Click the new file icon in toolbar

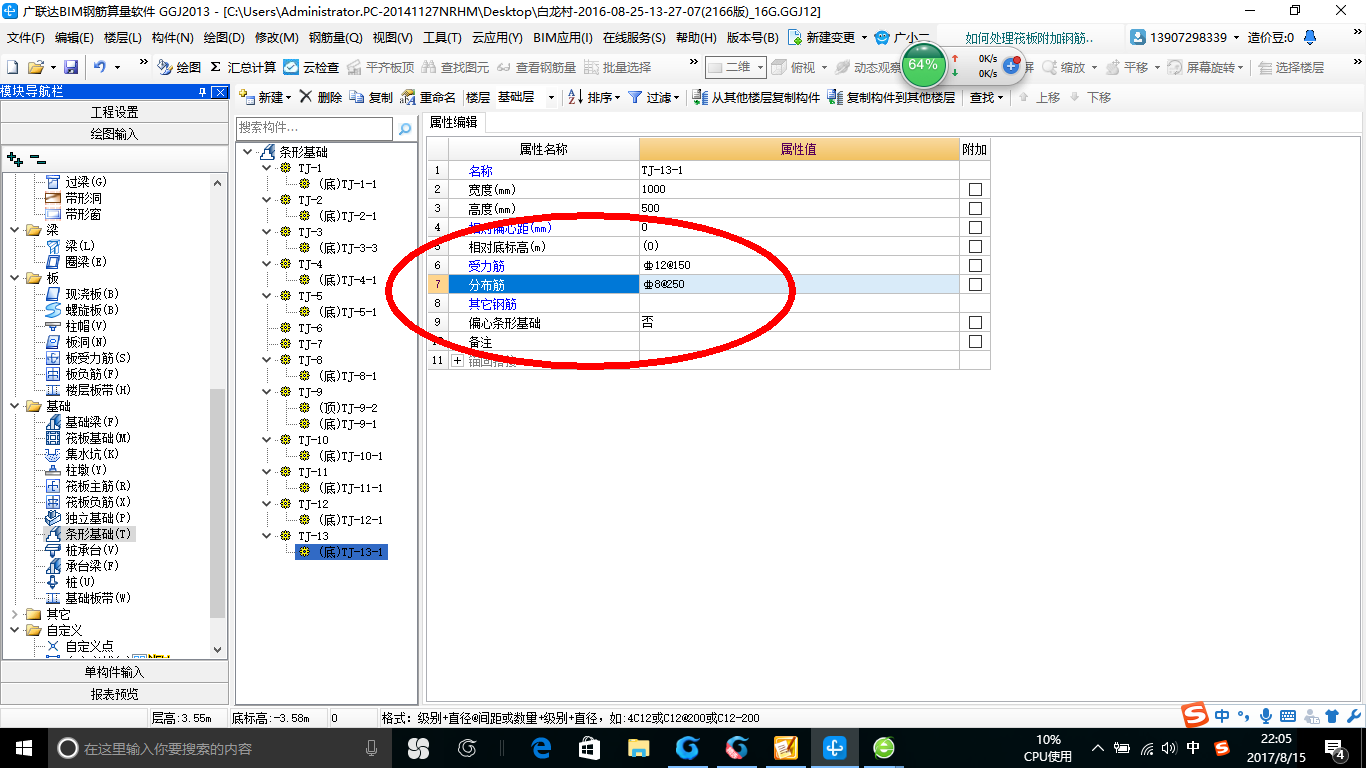(12, 67)
